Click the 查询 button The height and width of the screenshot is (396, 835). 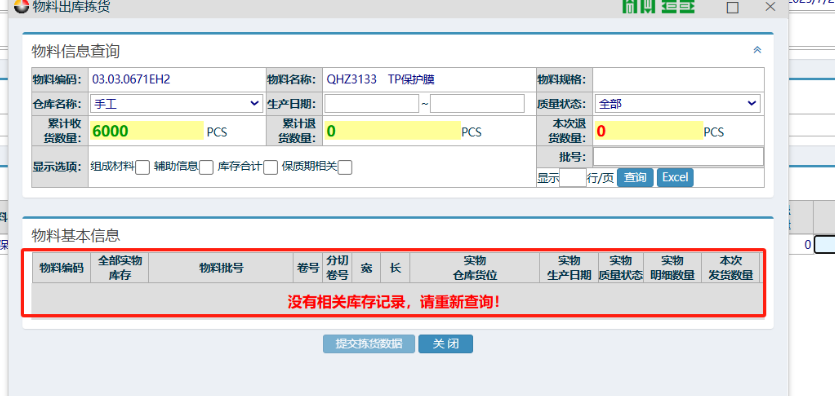tap(635, 177)
